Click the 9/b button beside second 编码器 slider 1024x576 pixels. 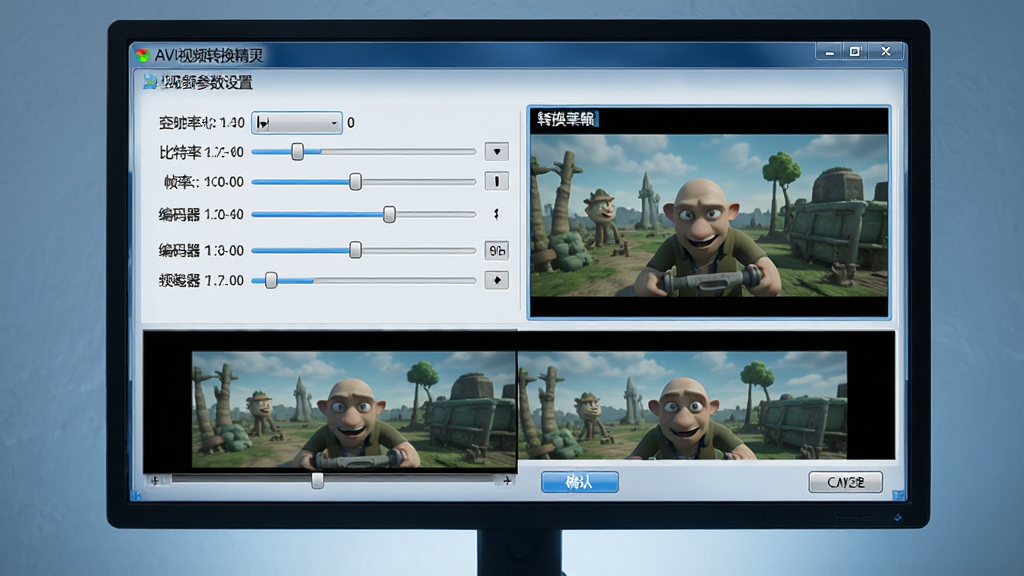tap(496, 250)
